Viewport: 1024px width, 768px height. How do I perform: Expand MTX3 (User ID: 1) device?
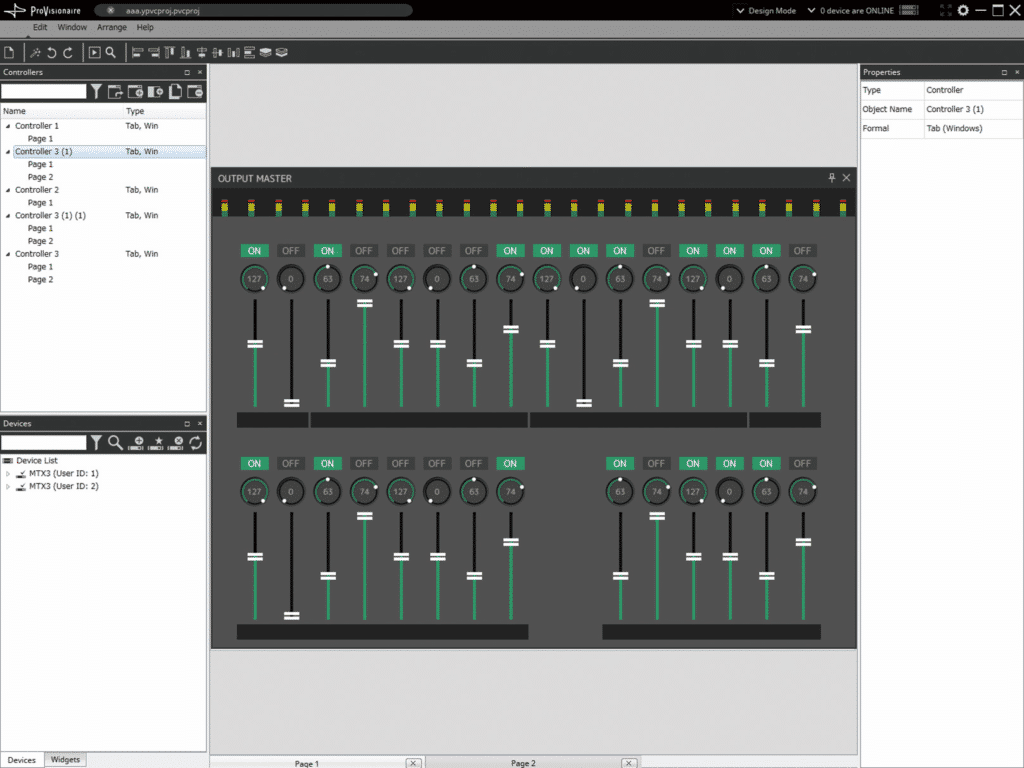[8, 473]
